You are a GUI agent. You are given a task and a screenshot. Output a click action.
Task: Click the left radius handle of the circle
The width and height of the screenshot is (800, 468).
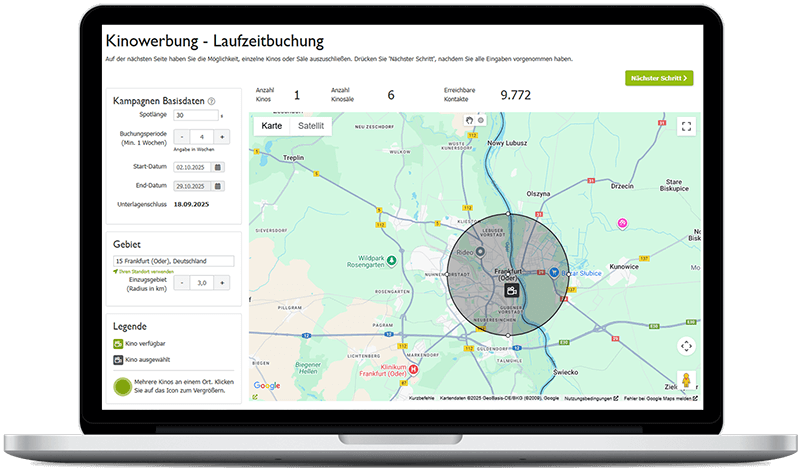(x=447, y=275)
